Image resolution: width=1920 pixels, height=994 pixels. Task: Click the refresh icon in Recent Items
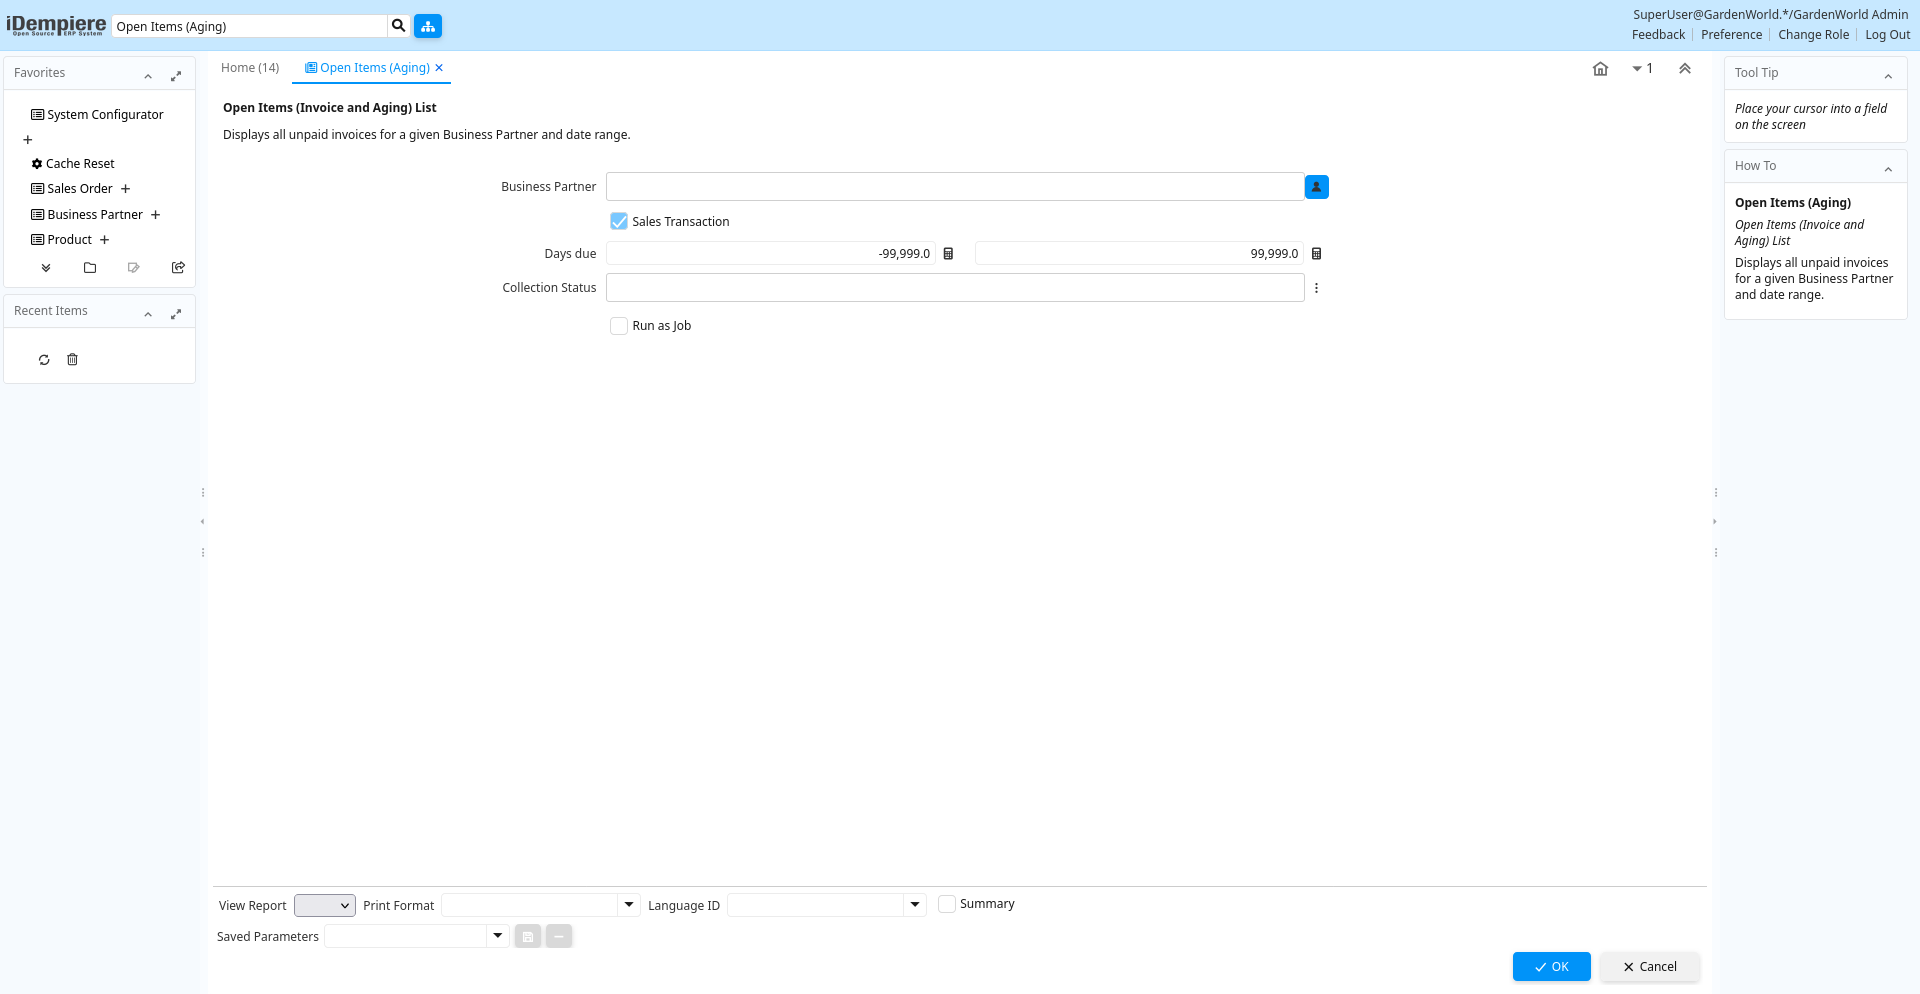coord(44,360)
